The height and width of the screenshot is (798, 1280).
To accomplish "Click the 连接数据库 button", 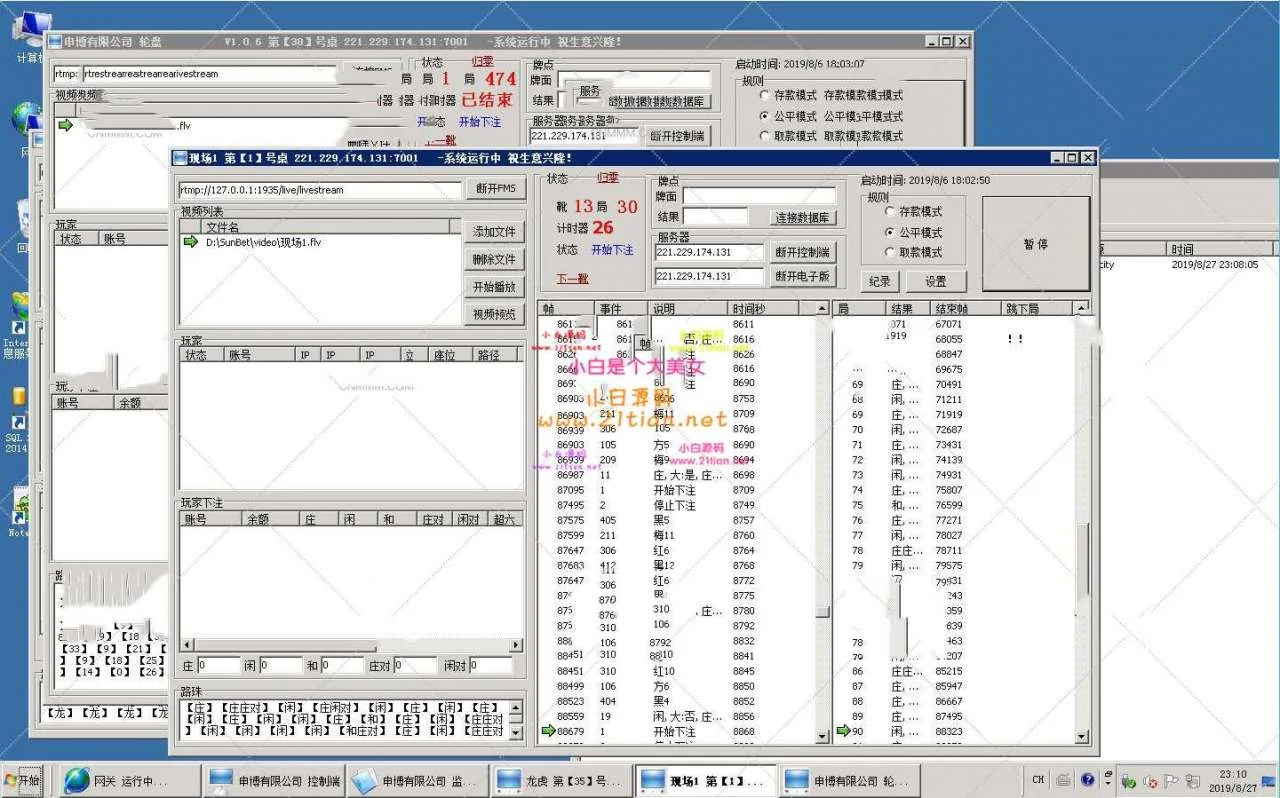I will pyautogui.click(x=801, y=217).
